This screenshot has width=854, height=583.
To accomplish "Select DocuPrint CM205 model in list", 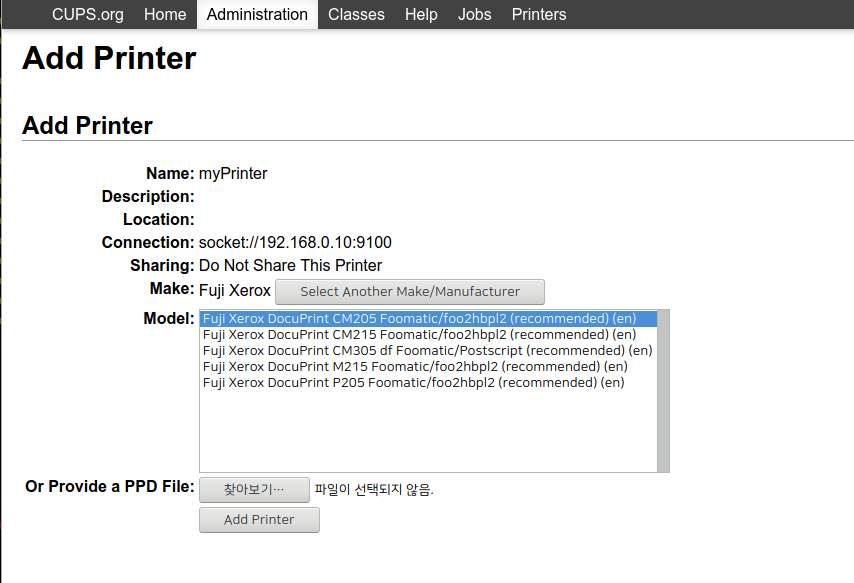I will coord(419,319).
